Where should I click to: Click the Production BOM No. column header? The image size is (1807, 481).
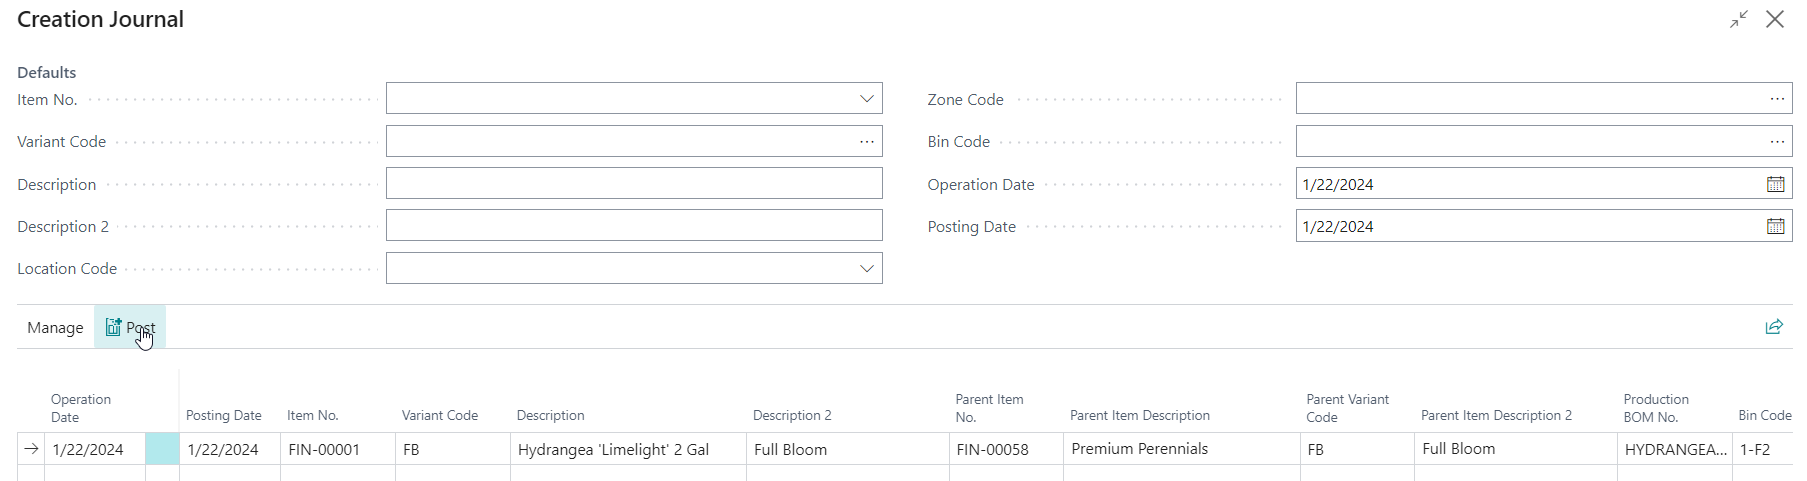[x=1655, y=408]
